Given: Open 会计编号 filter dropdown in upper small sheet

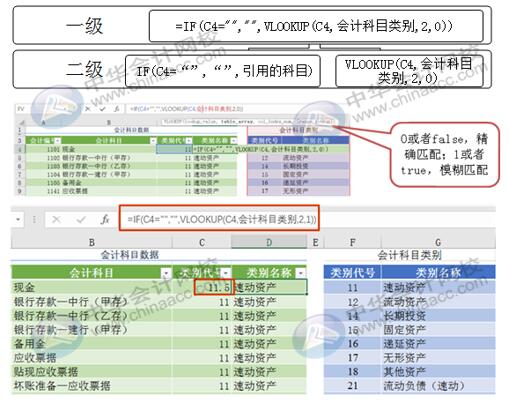Looking at the screenshot, I should coord(57,141).
